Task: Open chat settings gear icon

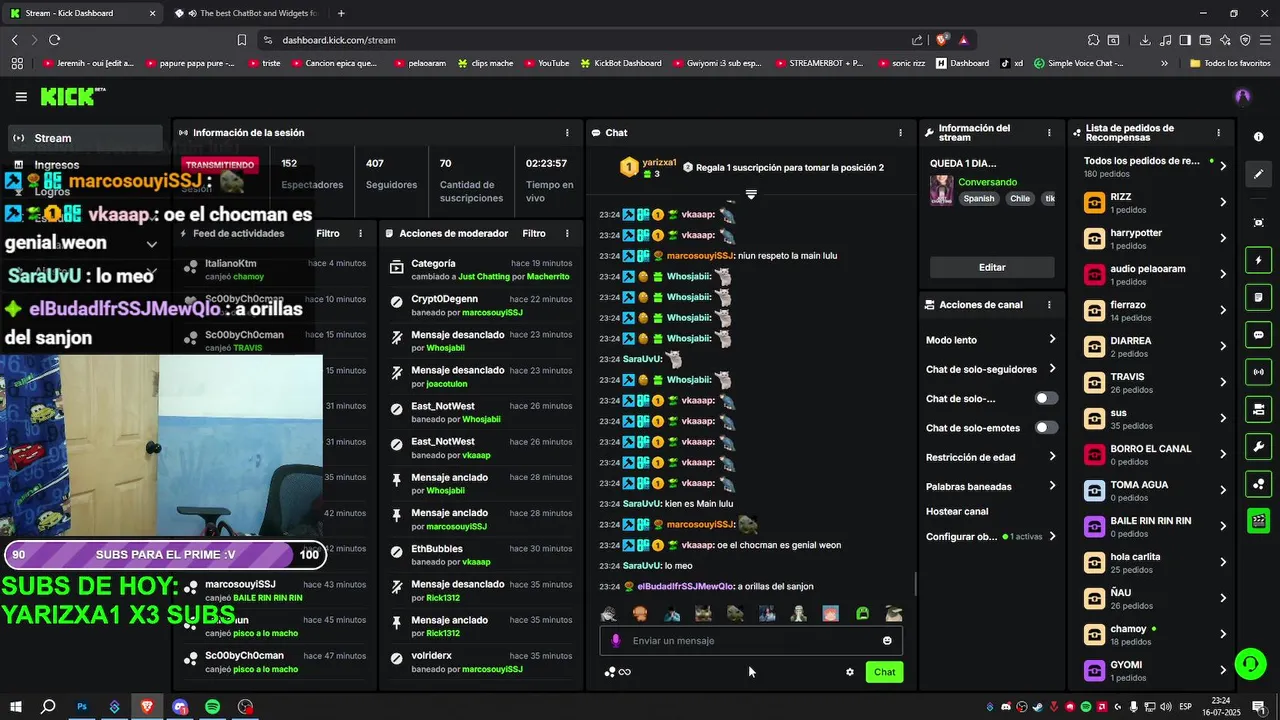Action: point(850,672)
